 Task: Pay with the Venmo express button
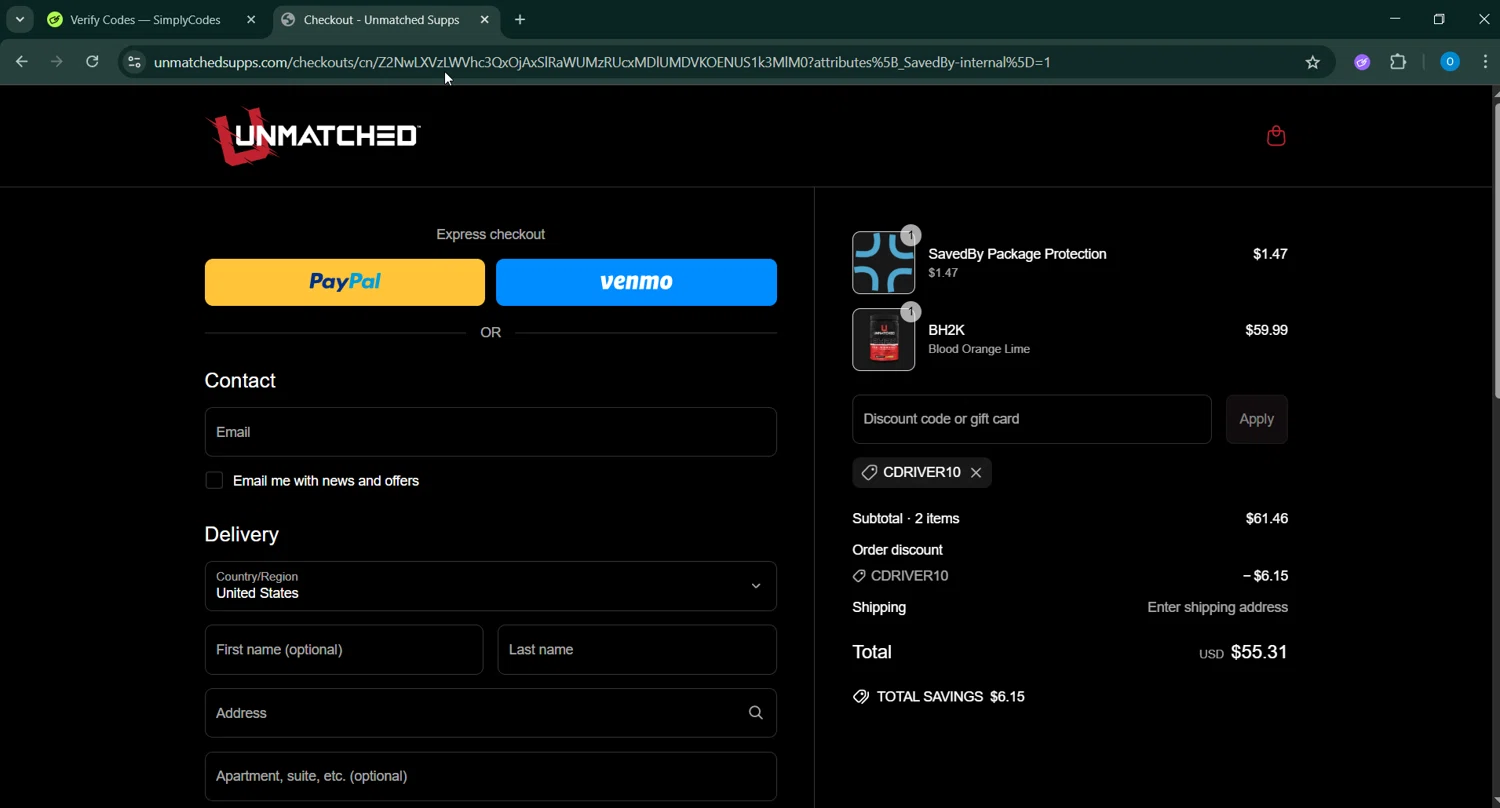pos(636,282)
